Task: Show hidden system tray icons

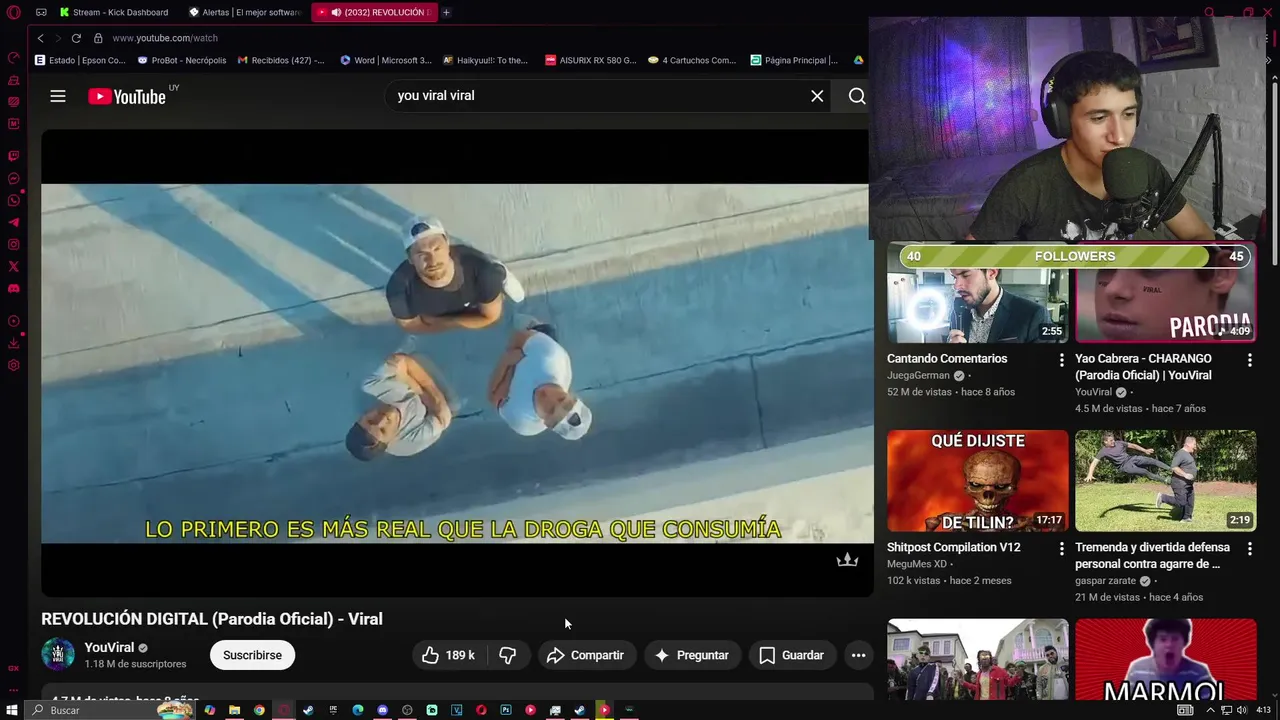Action: coord(1211,710)
